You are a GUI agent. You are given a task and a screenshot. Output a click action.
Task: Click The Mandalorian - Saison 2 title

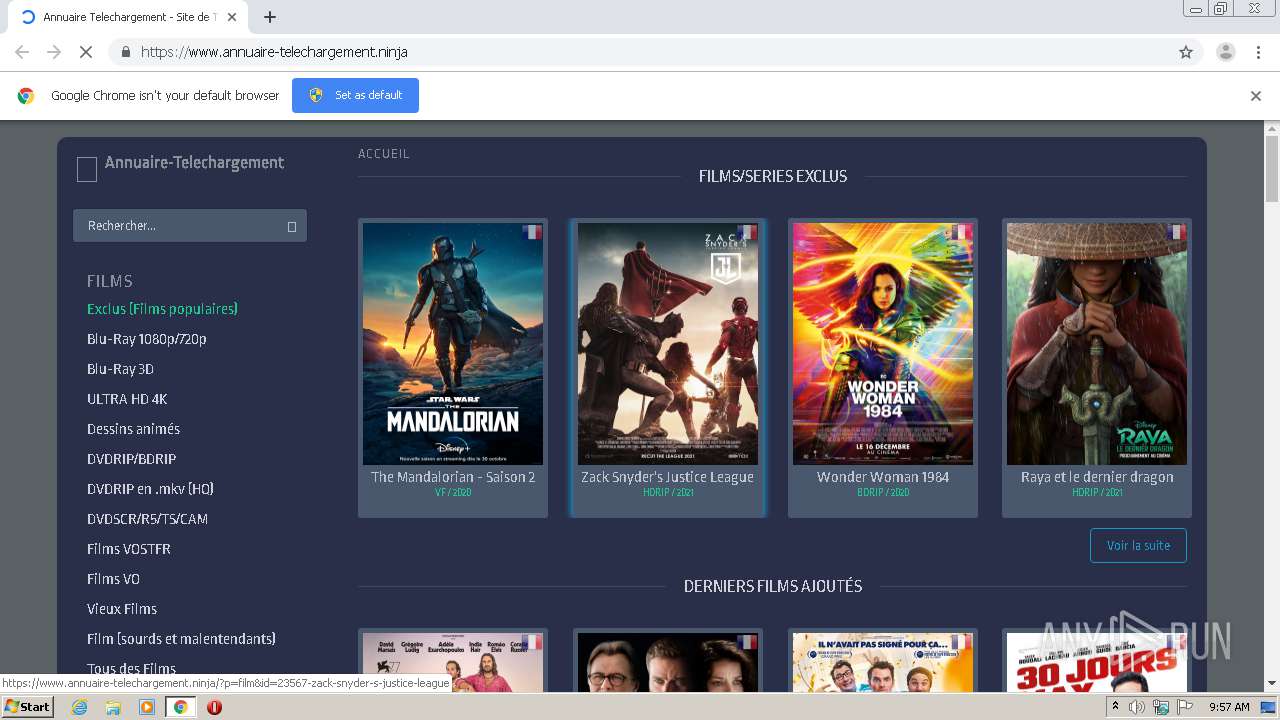[453, 477]
